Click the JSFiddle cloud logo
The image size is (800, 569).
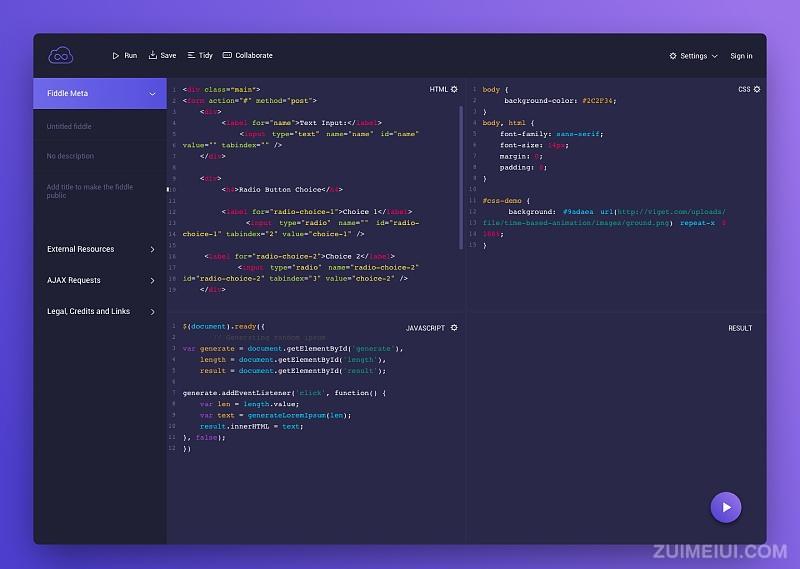pyautogui.click(x=60, y=56)
